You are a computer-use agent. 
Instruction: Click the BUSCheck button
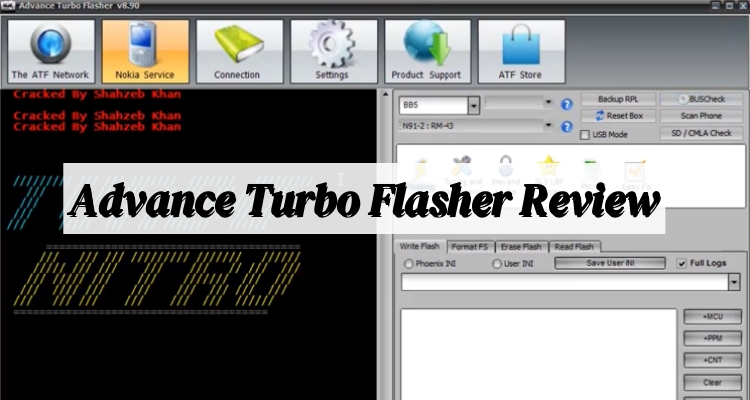701,100
